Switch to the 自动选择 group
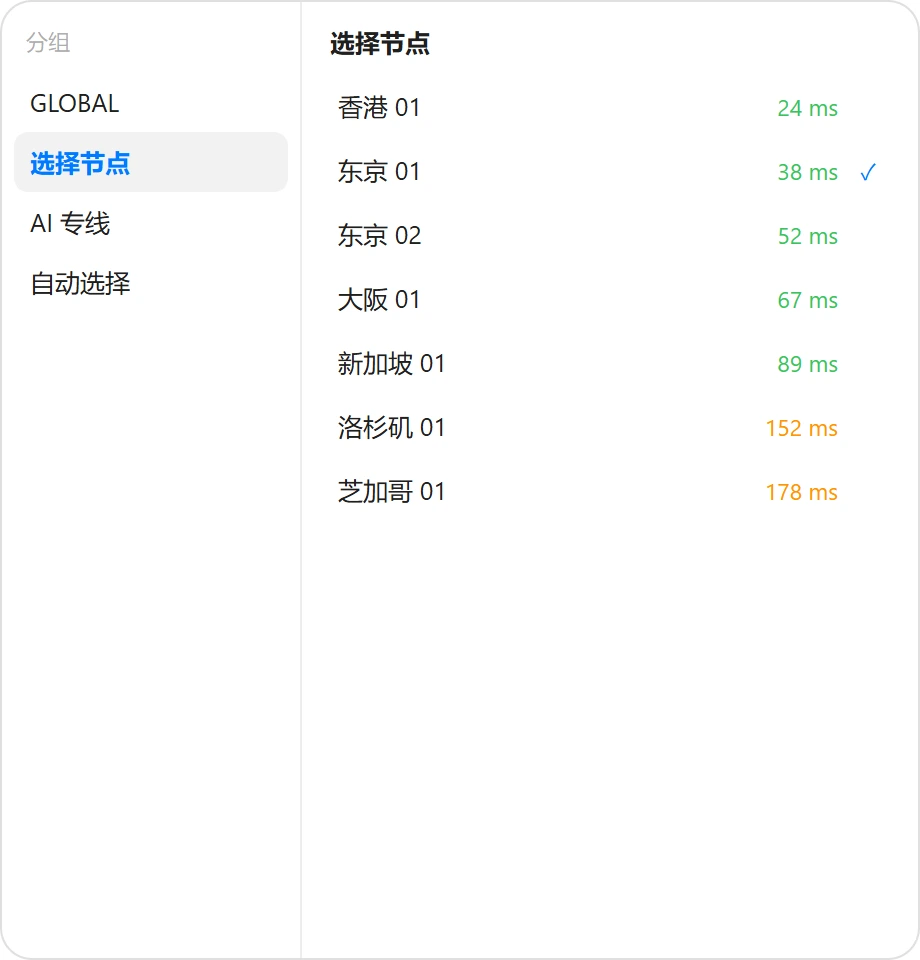The image size is (920, 960). point(151,283)
